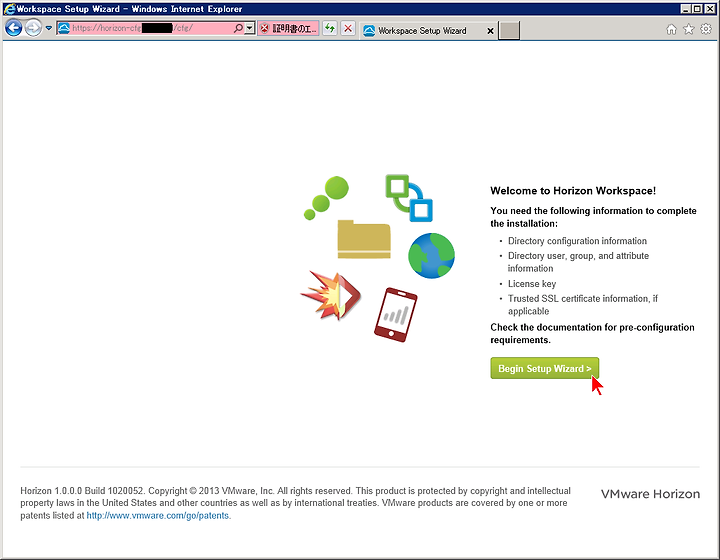This screenshot has height=560, width=720.
Task: Select the Workspace Setup Wizard tab
Action: [x=422, y=31]
